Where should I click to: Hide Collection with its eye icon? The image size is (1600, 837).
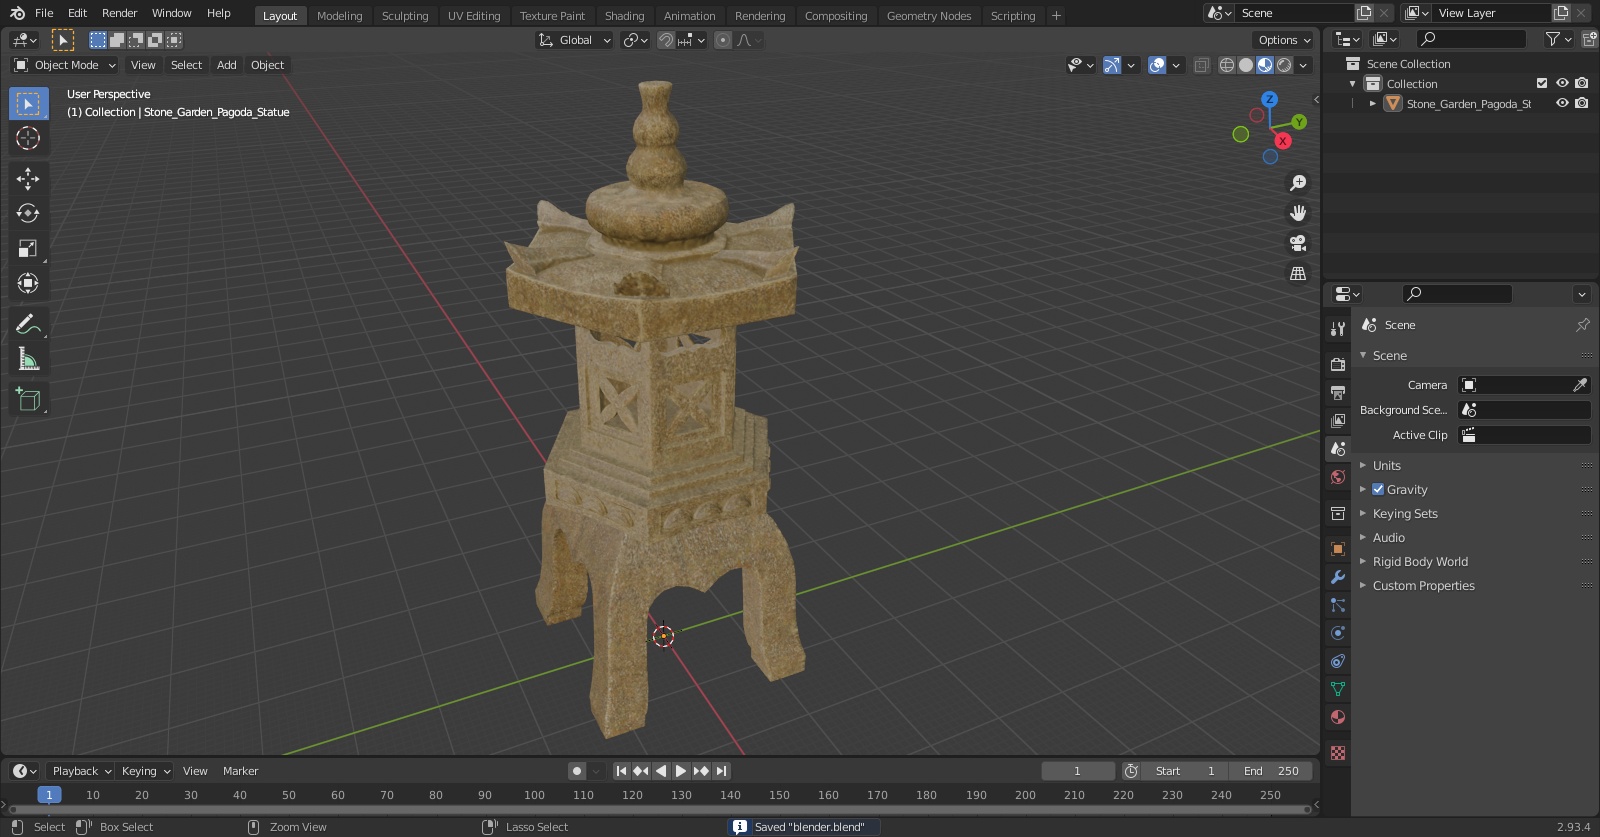click(1562, 83)
